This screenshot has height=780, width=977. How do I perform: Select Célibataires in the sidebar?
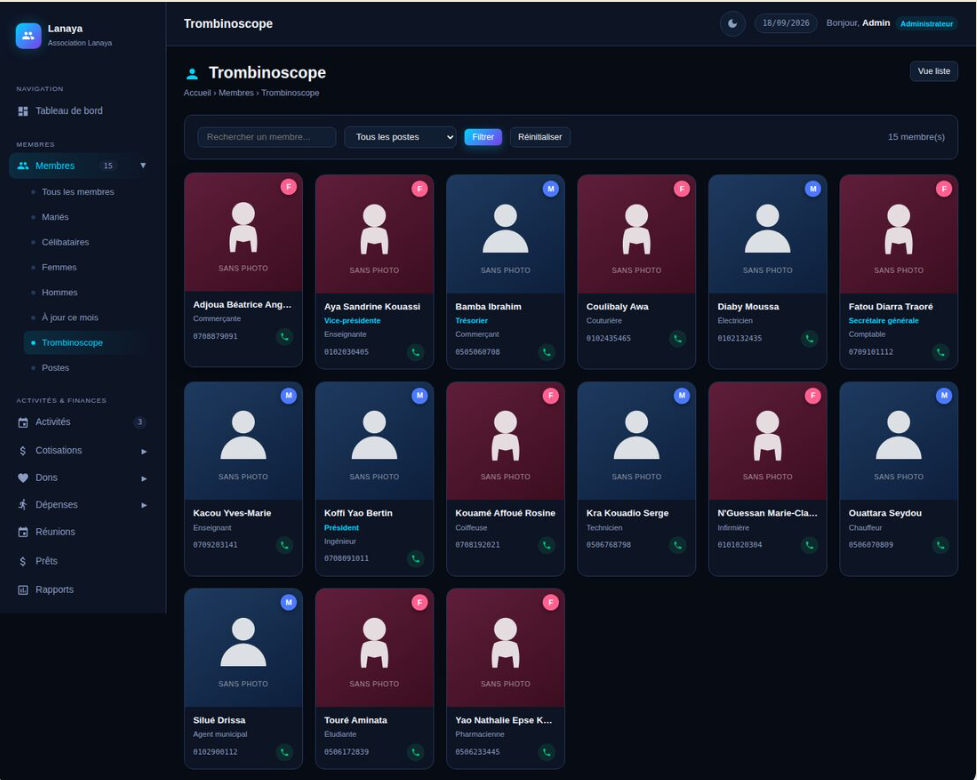point(65,242)
